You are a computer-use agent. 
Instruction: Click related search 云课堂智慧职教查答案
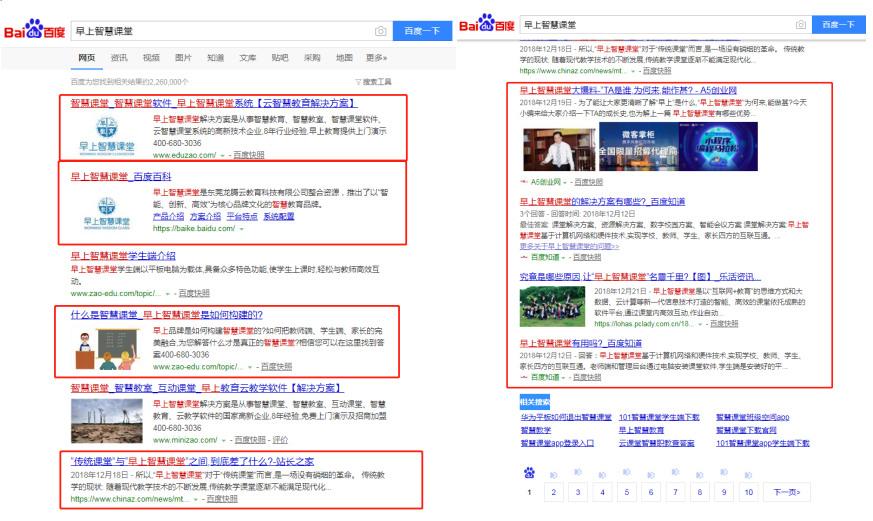[x=656, y=443]
